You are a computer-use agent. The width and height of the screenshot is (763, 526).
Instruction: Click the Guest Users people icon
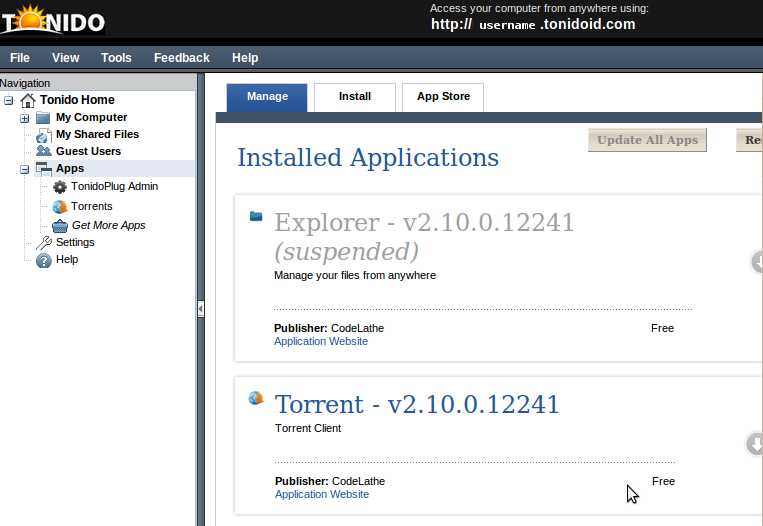click(x=43, y=151)
